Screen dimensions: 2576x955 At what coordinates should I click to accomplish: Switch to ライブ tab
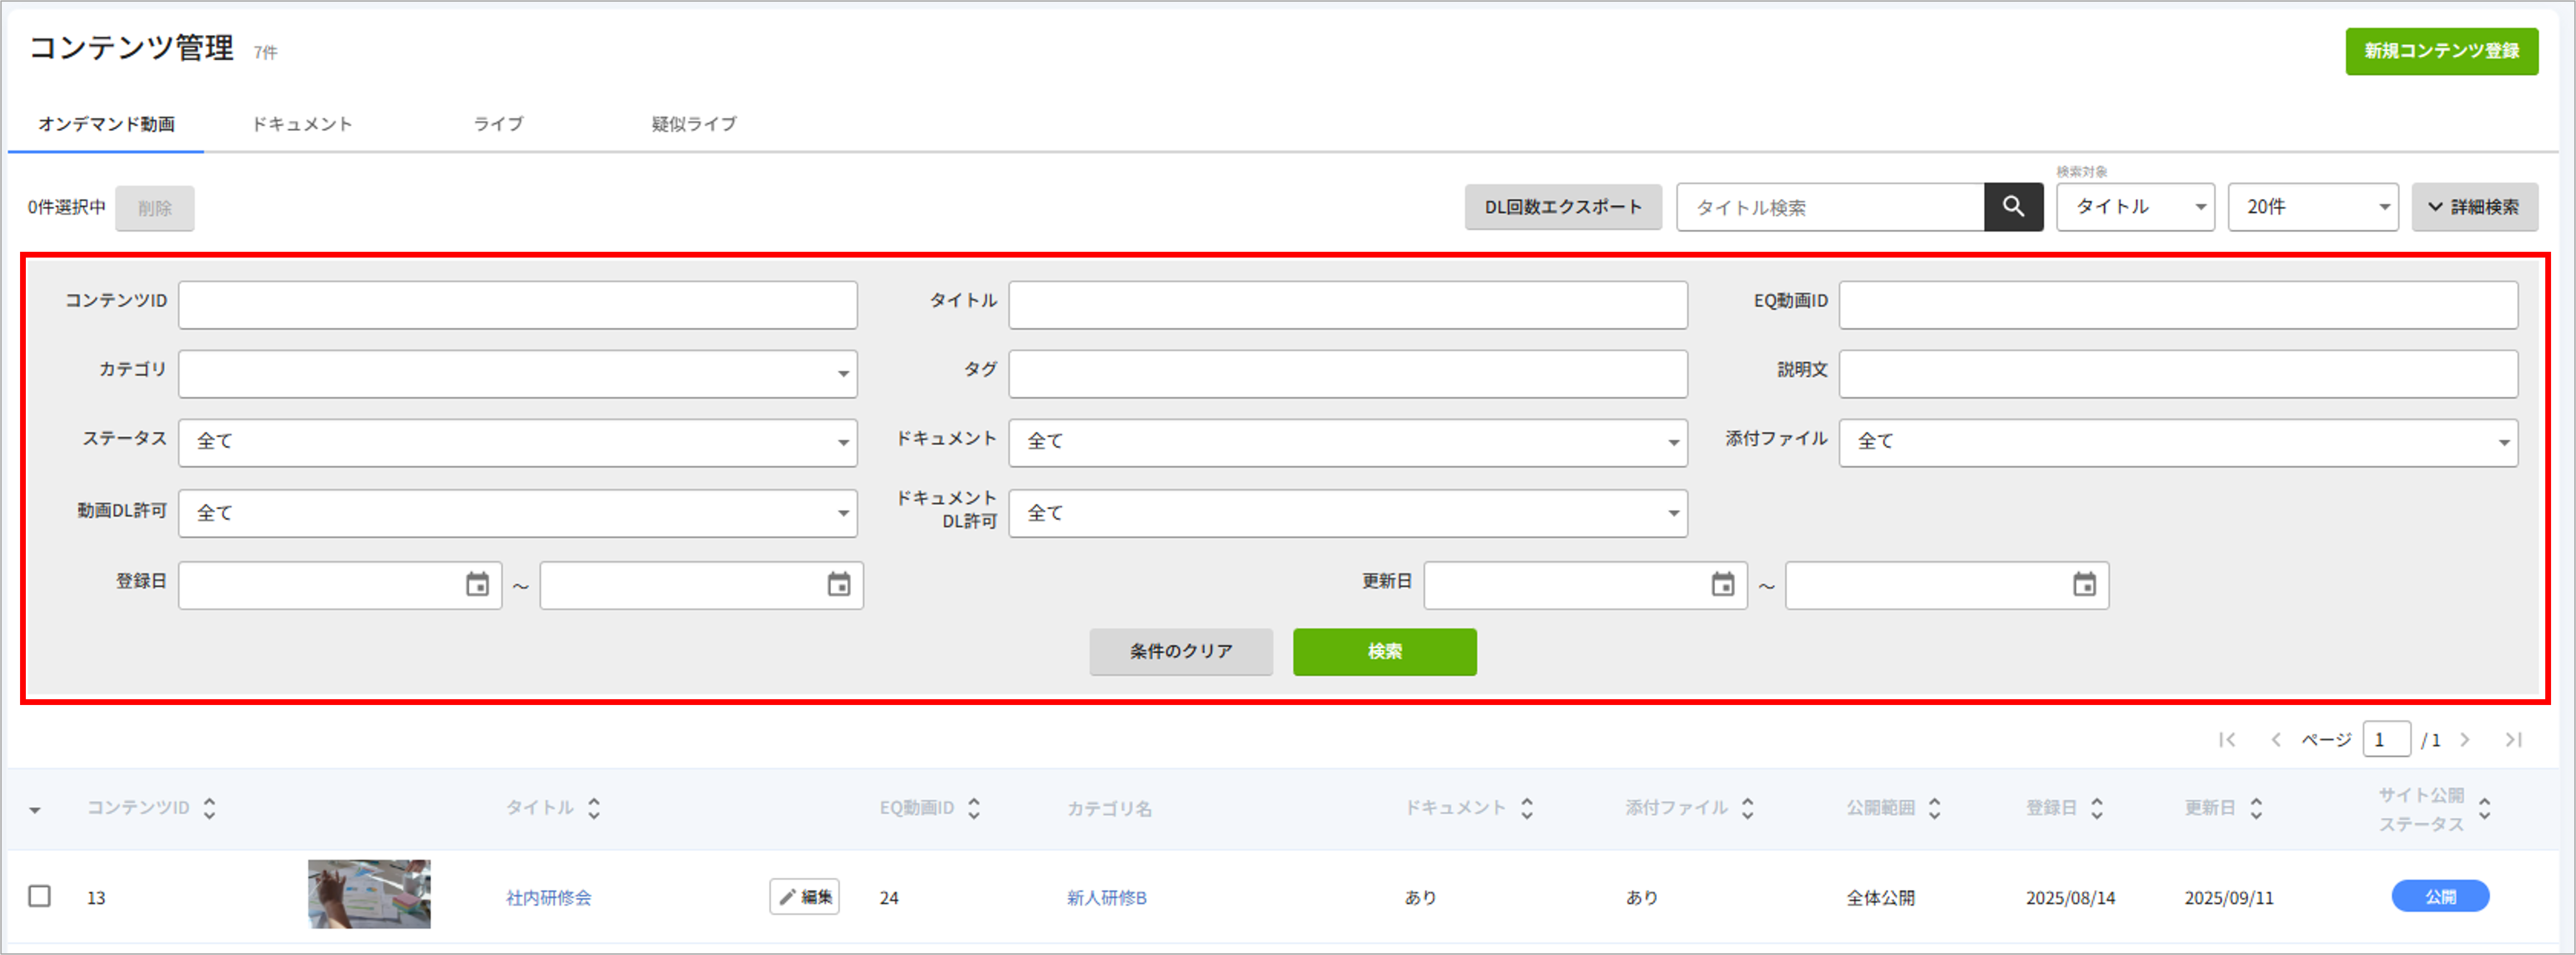pos(498,124)
